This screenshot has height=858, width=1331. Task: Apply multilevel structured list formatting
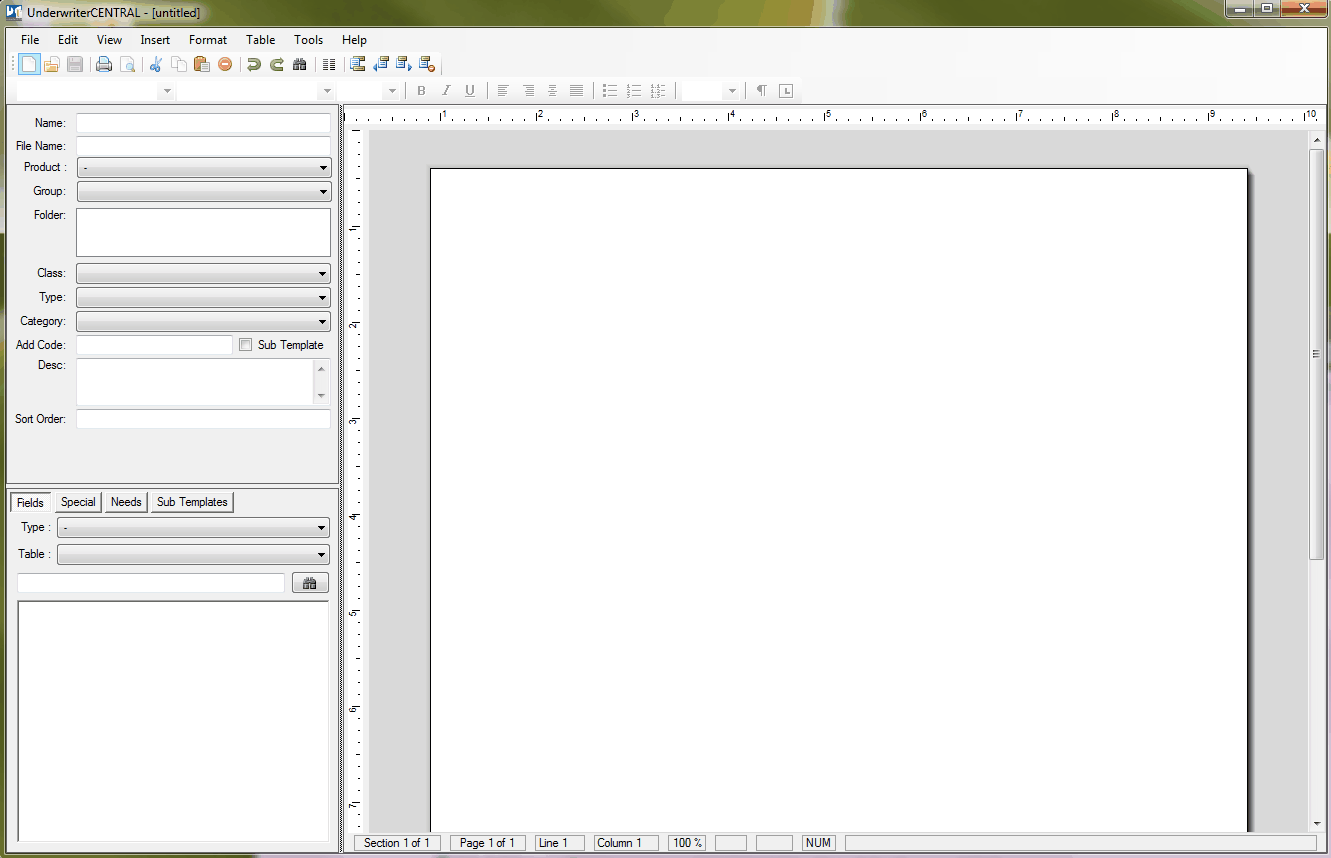coord(657,91)
